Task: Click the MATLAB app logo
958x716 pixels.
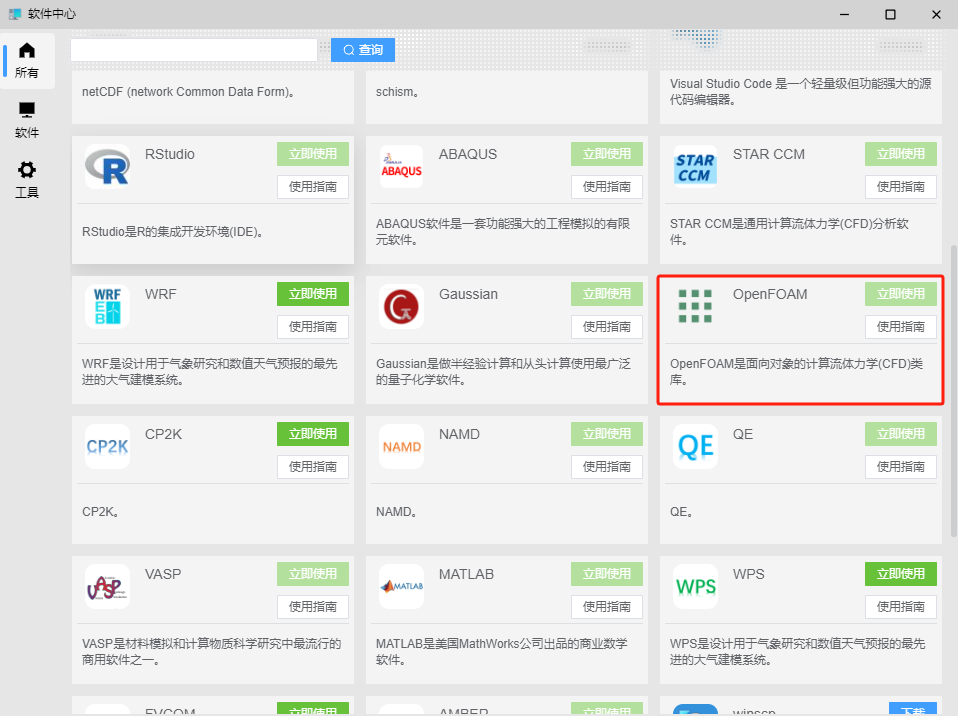Action: click(x=401, y=586)
